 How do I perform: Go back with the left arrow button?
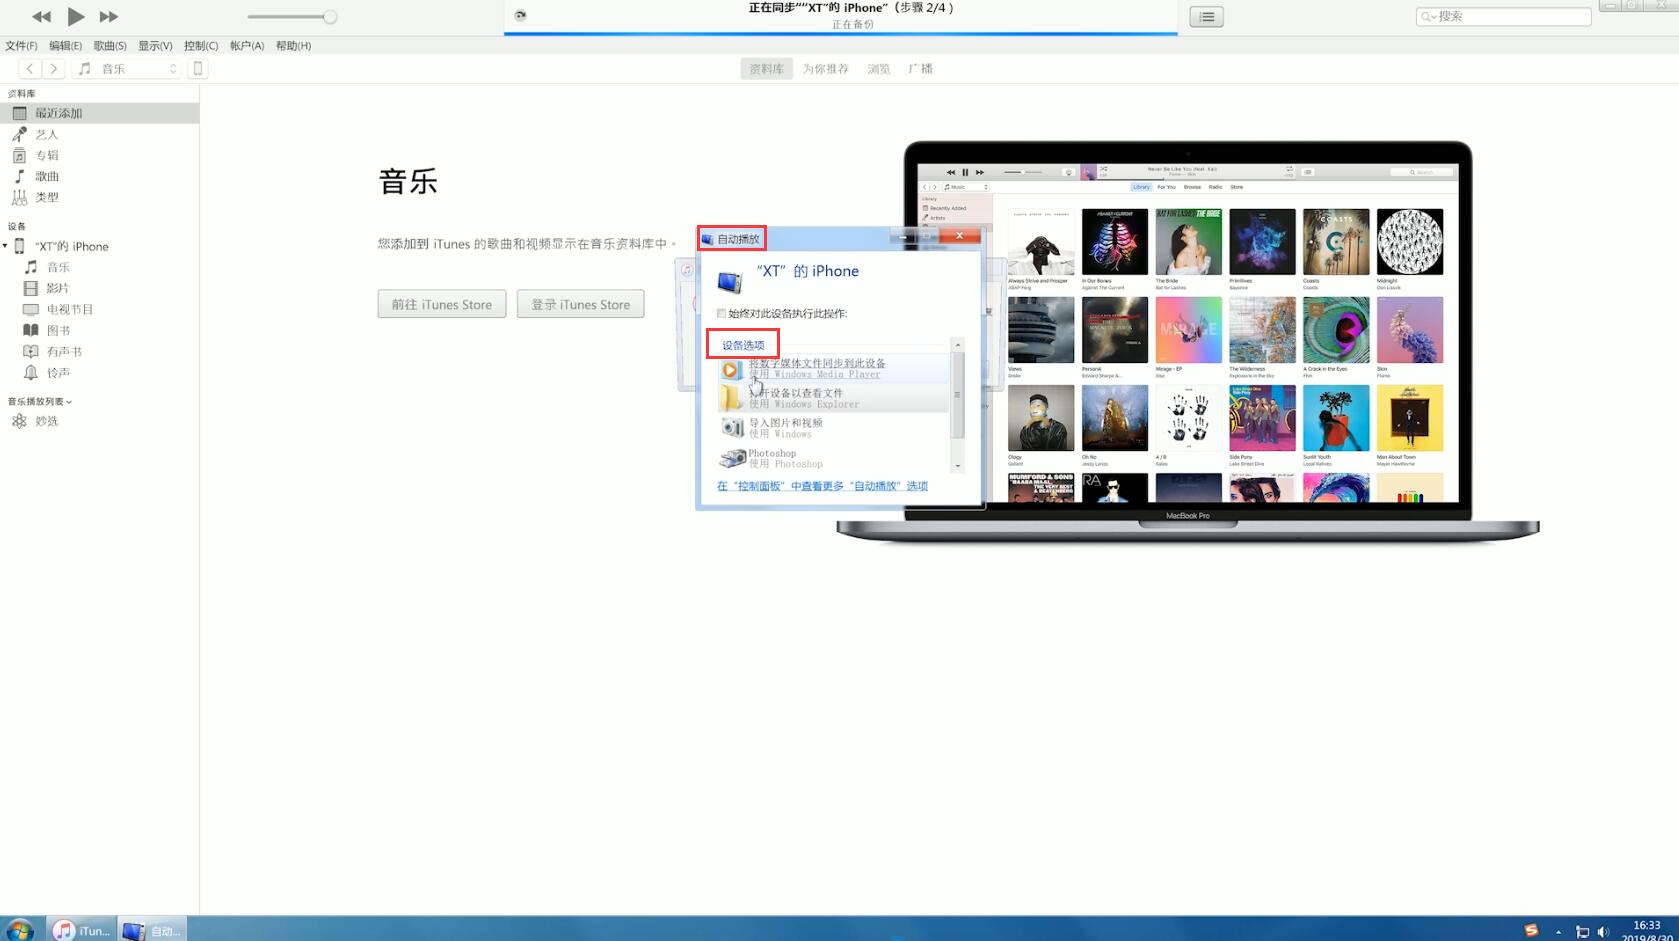[x=30, y=68]
